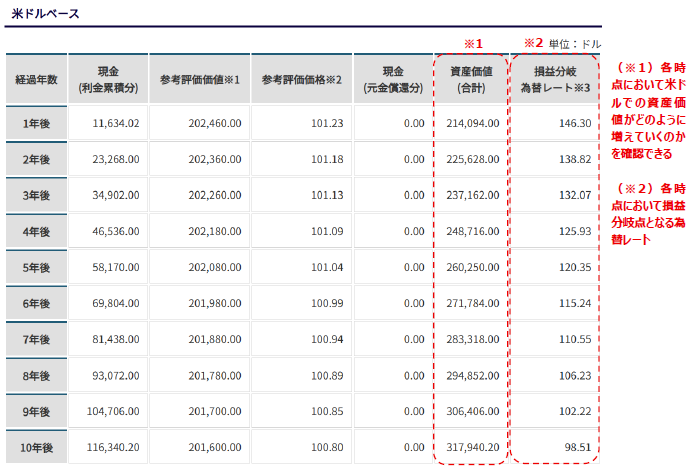This screenshot has height=473, width=695.
Task: Click the break-even rate 115.24
Action: (x=575, y=303)
